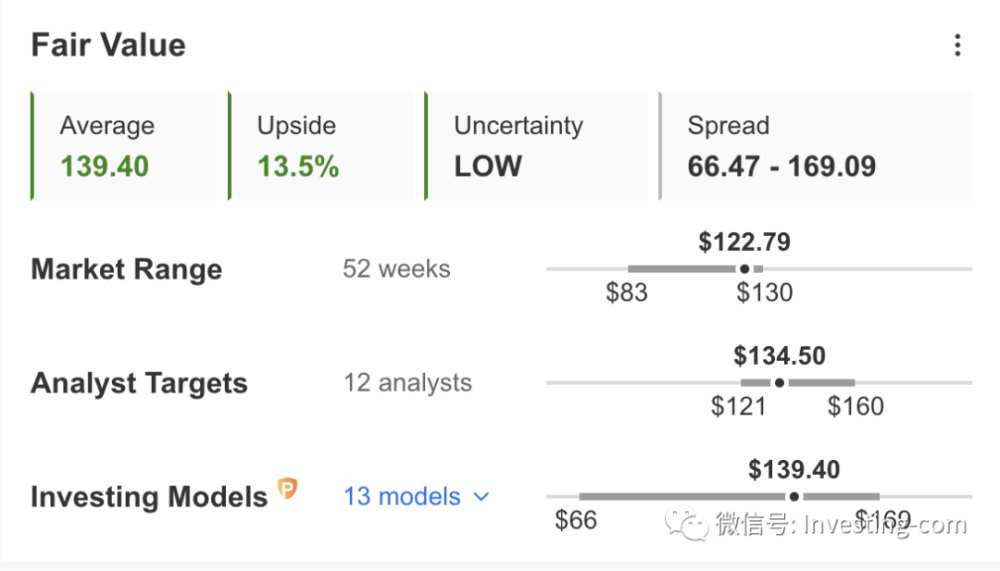Click the 52 weeks period text
This screenshot has height=571, width=1000.
397,269
